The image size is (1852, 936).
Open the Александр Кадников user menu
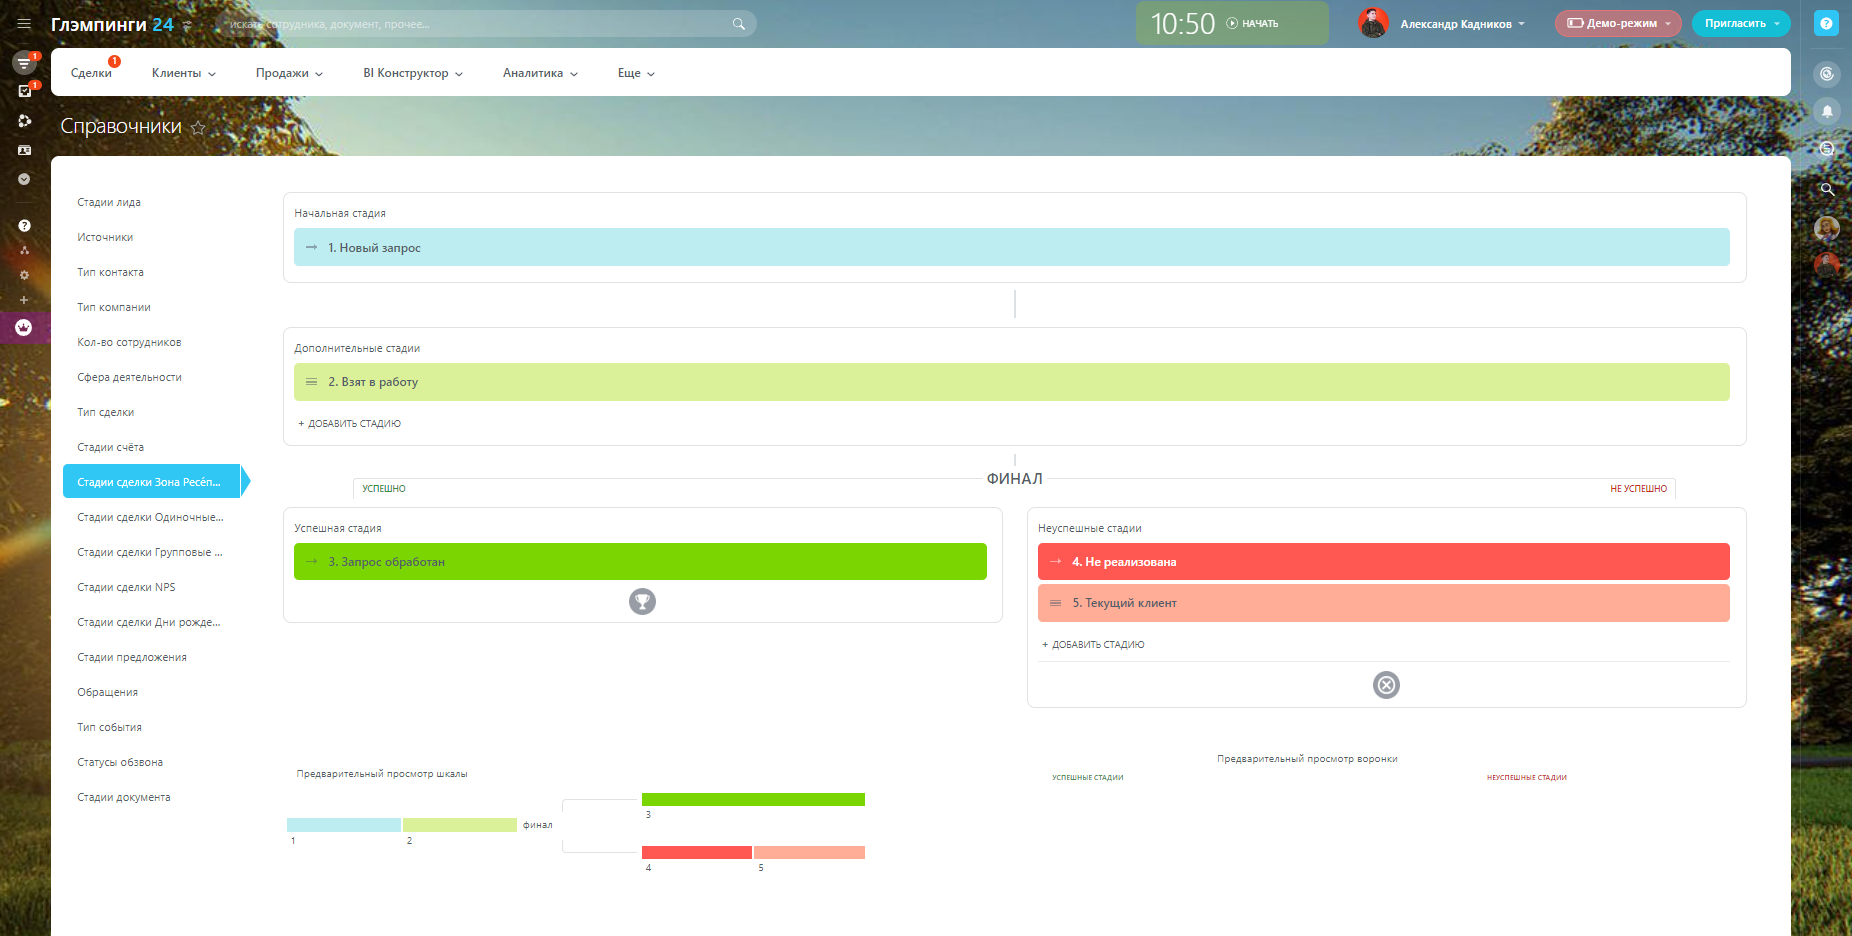click(x=1460, y=24)
